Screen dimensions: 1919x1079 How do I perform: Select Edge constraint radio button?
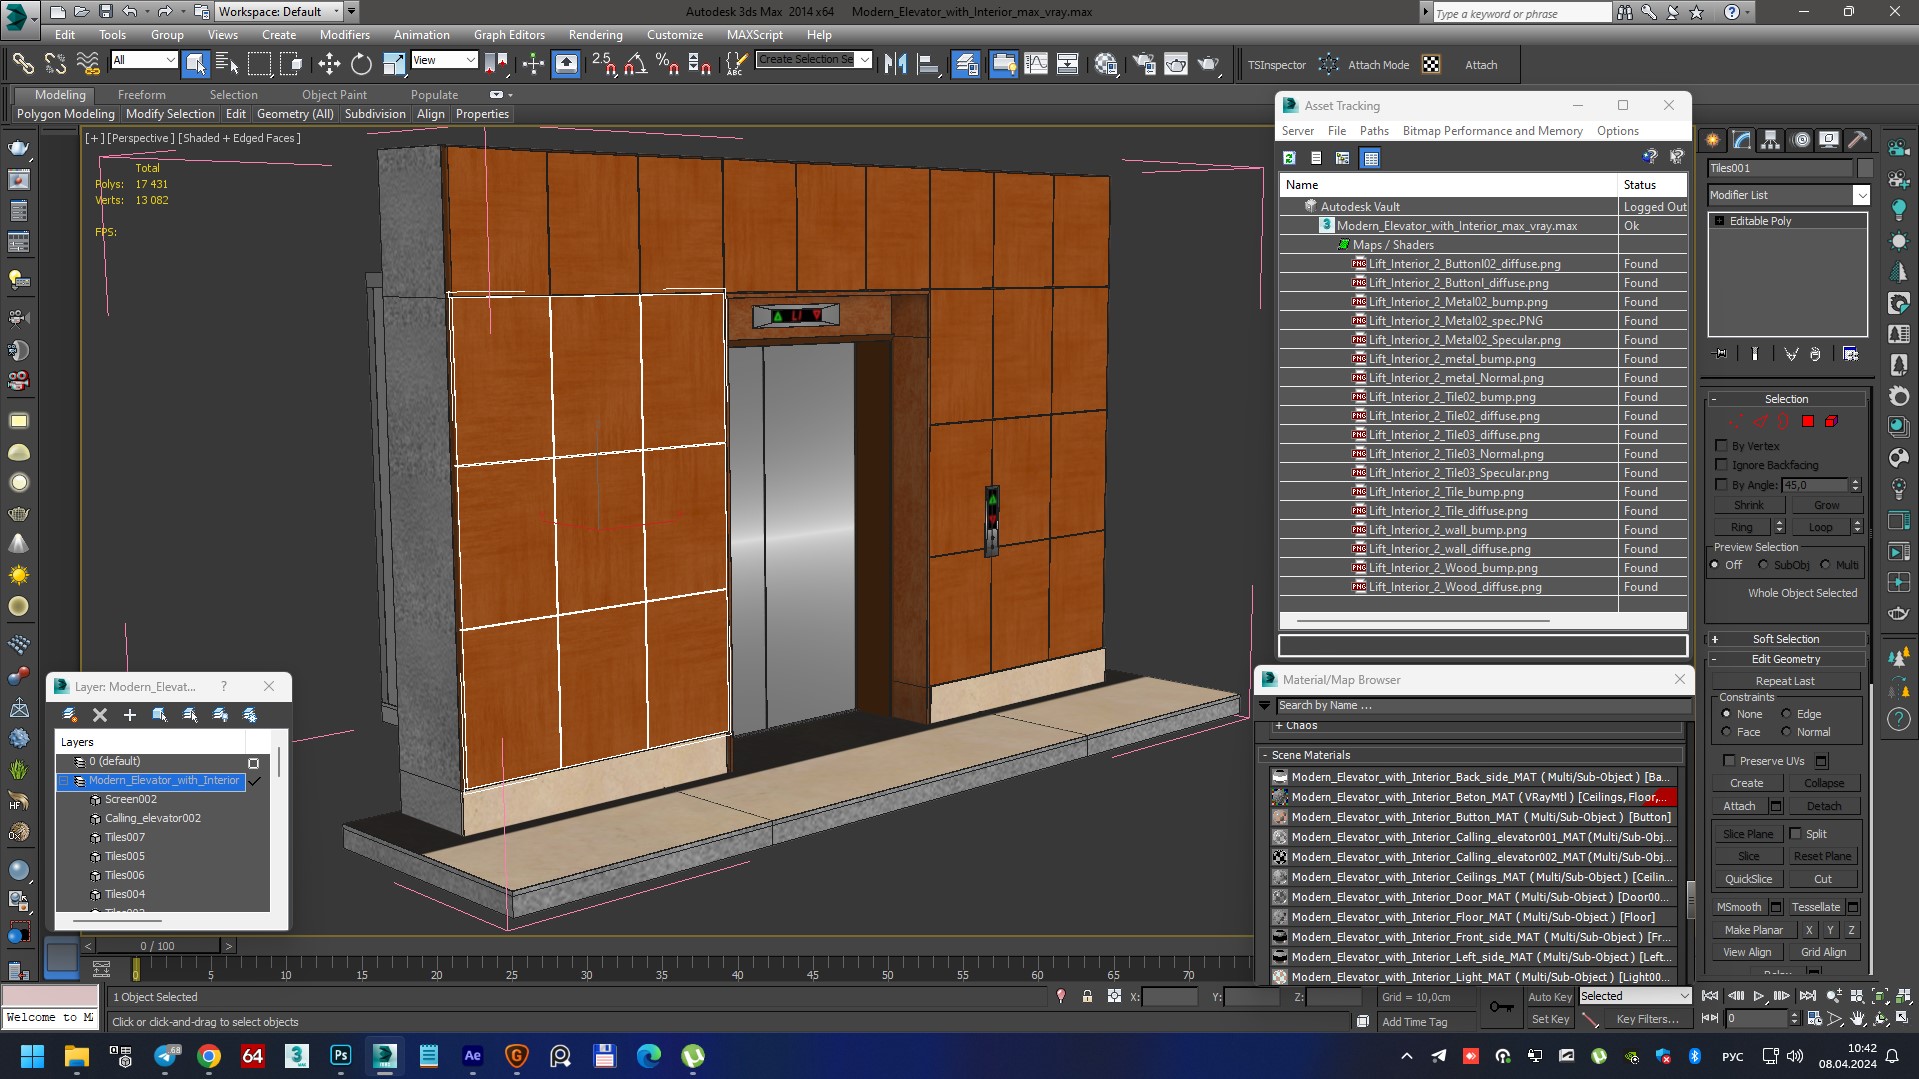click(1786, 714)
